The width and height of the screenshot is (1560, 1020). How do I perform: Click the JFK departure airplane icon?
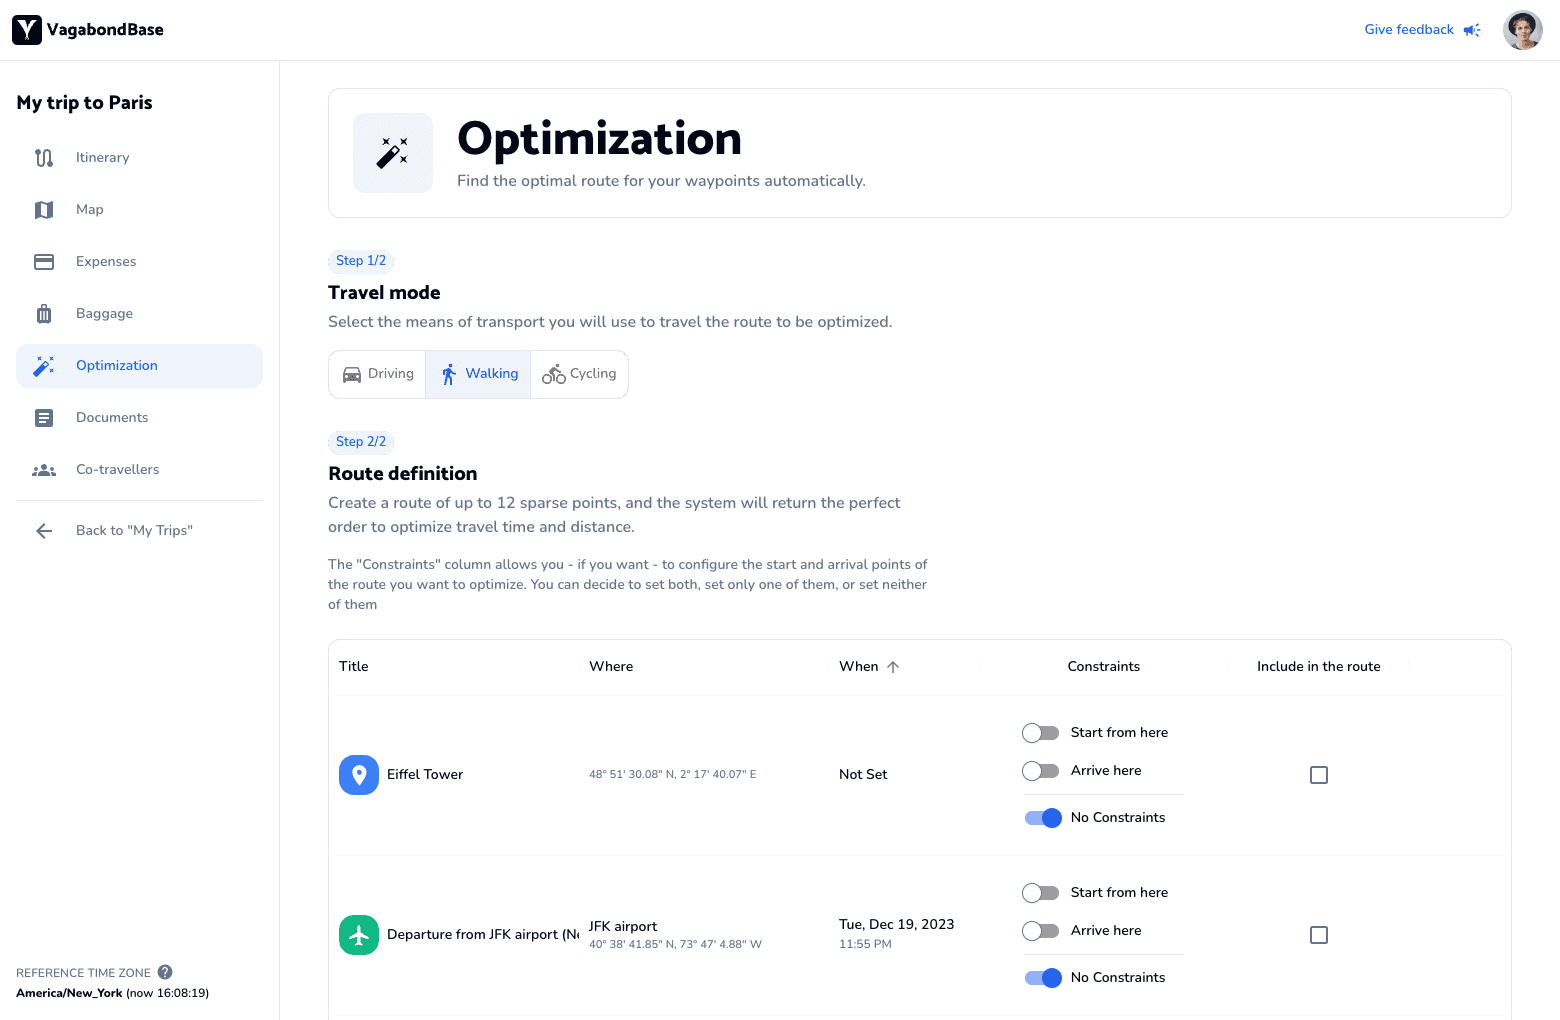359,935
